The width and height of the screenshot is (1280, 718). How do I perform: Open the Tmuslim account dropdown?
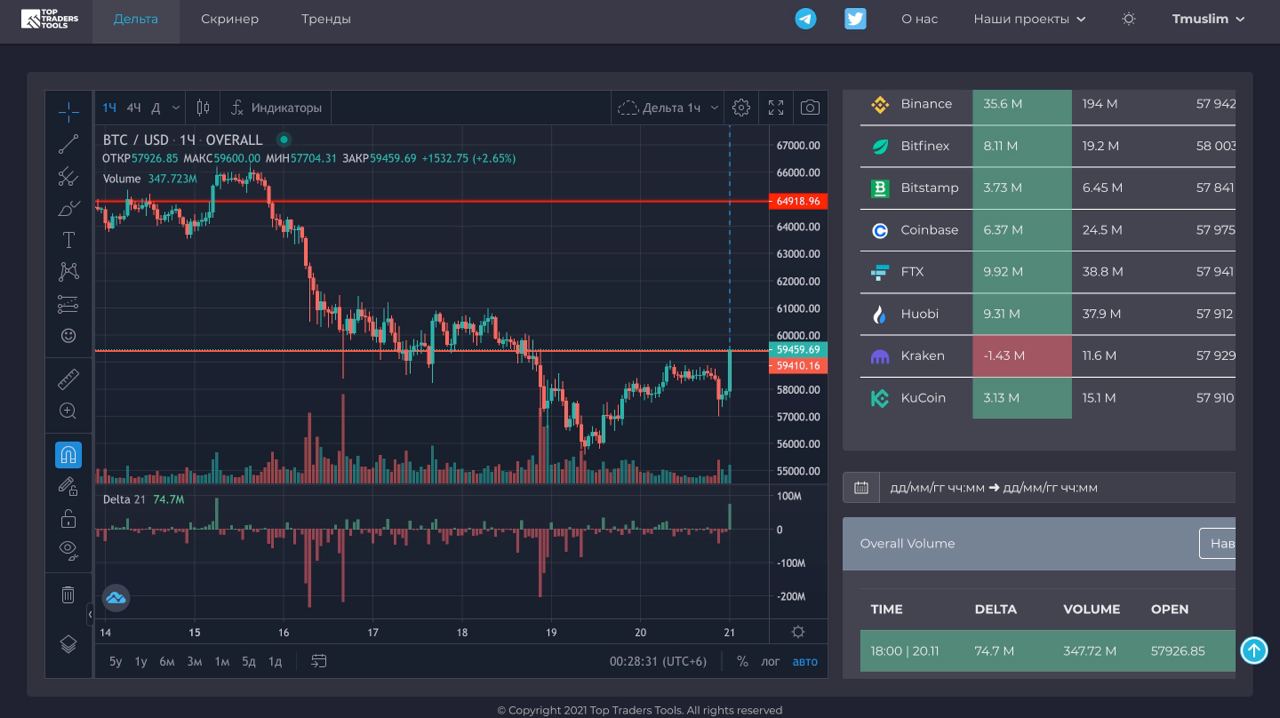pos(1208,19)
